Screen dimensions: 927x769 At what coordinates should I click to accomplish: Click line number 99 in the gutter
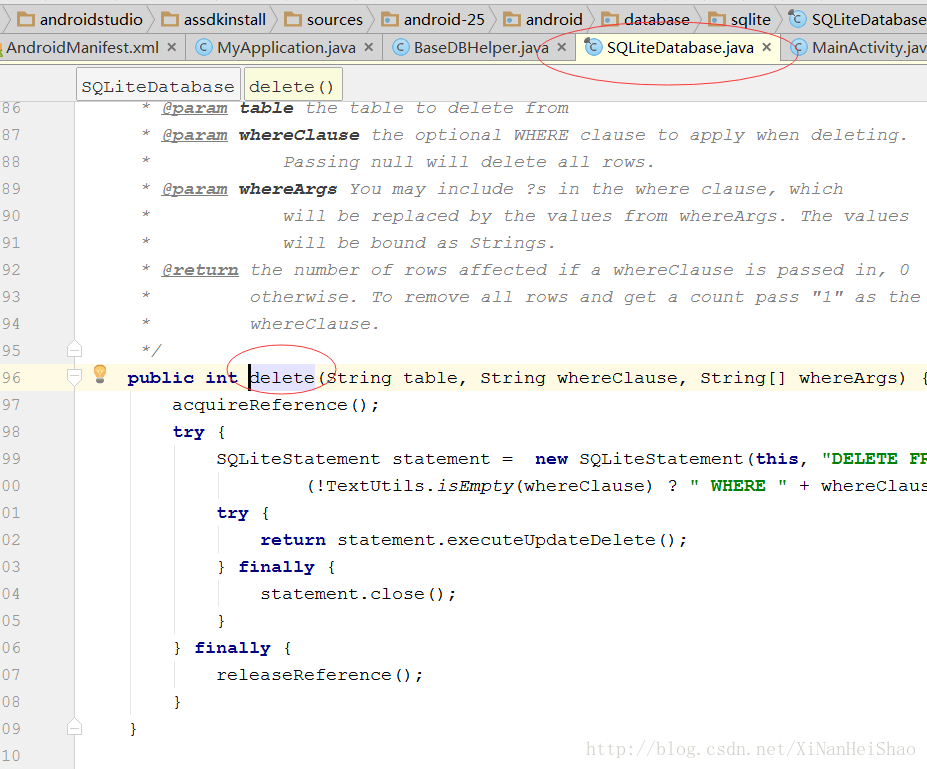tap(11, 459)
